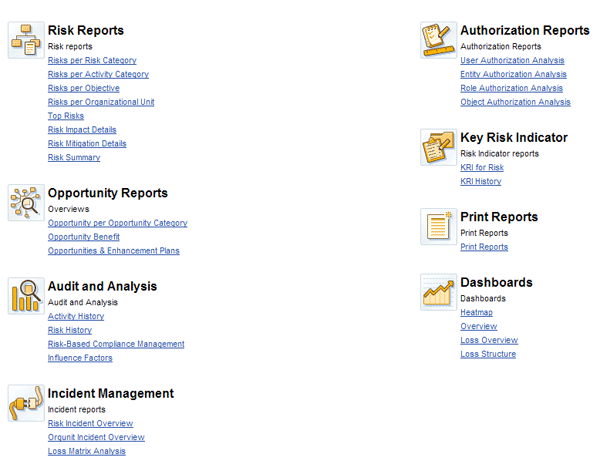Click the 'Risk Indicator reports' subtitle
The height and width of the screenshot is (464, 600).
coord(499,154)
